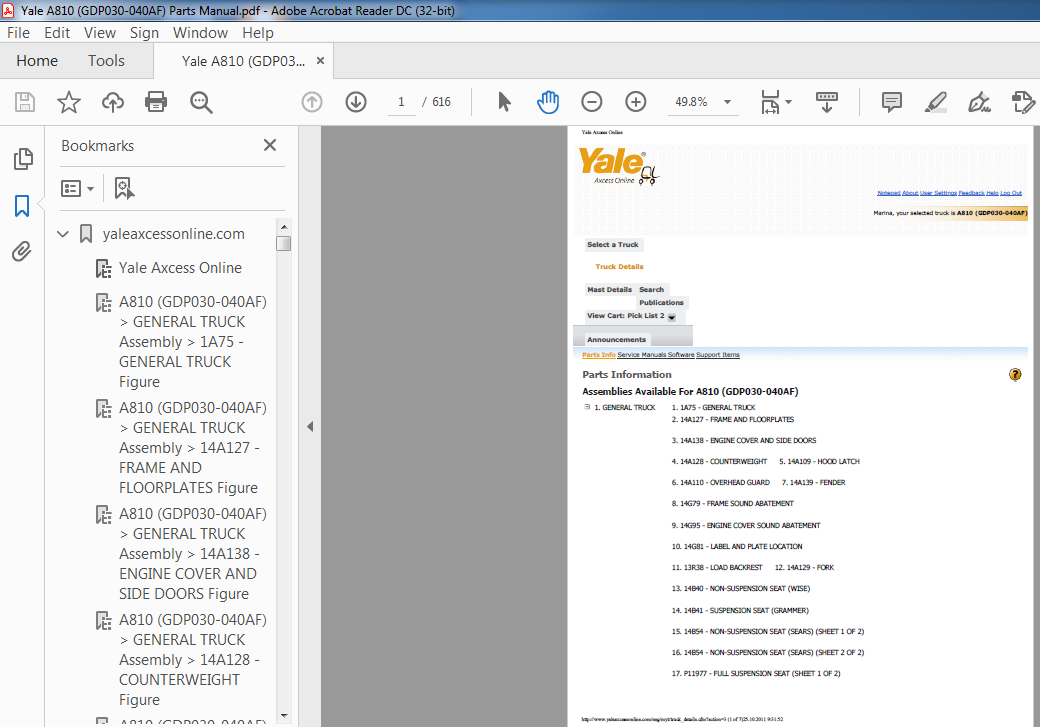Open the 14A138 ENGINE COVER bookmark
This screenshot has height=727, width=1040.
click(192, 554)
